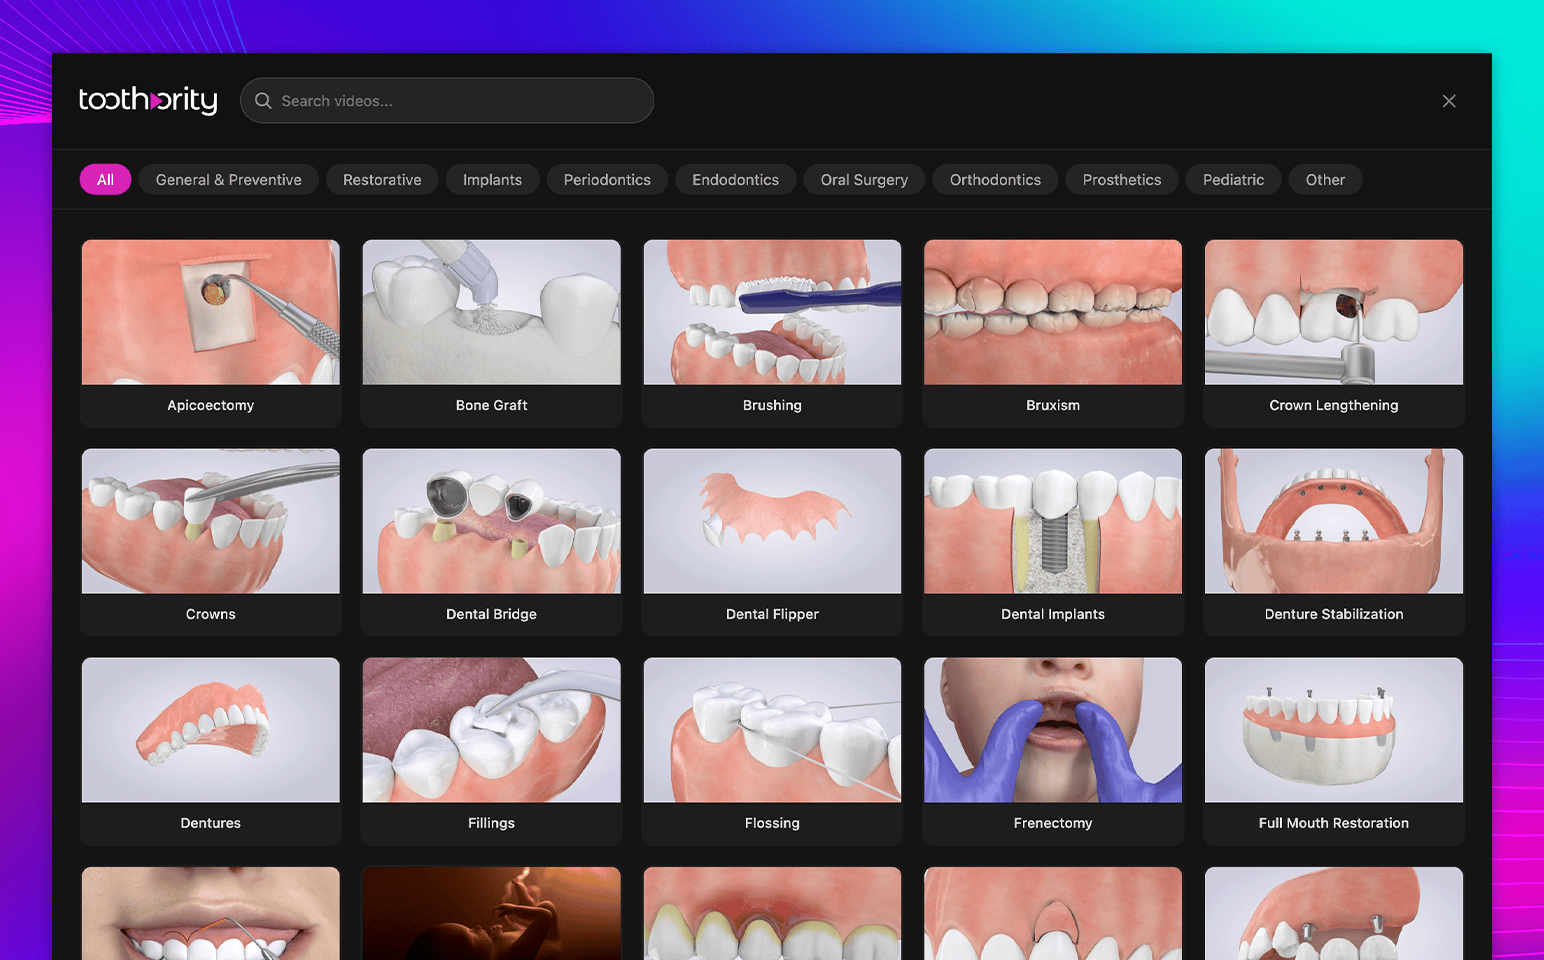Click the Apicoectomy title label

pos(211,405)
